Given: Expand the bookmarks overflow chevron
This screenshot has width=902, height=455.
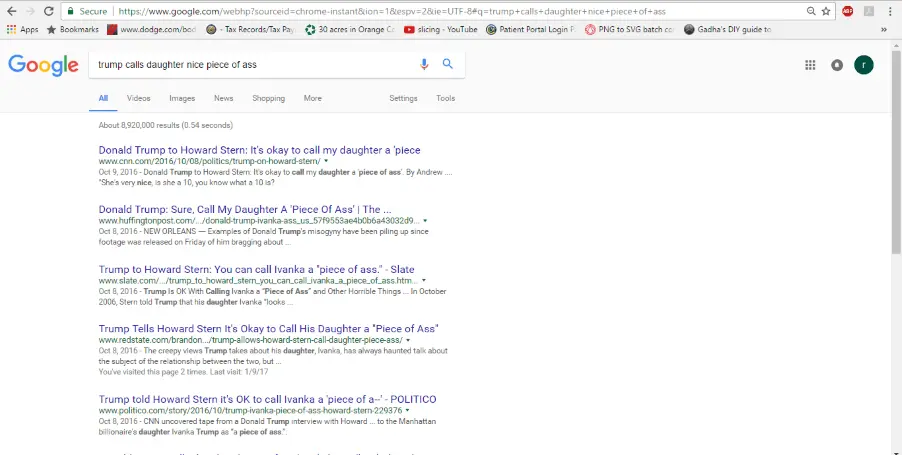Looking at the screenshot, I should coord(884,29).
